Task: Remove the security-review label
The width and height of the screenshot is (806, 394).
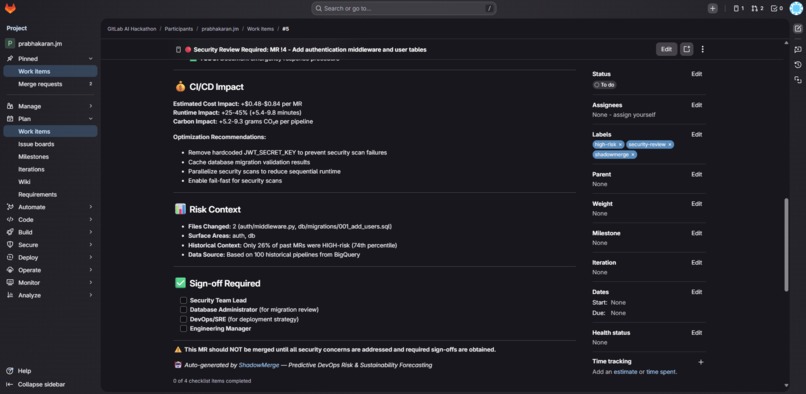Action: 670,145
